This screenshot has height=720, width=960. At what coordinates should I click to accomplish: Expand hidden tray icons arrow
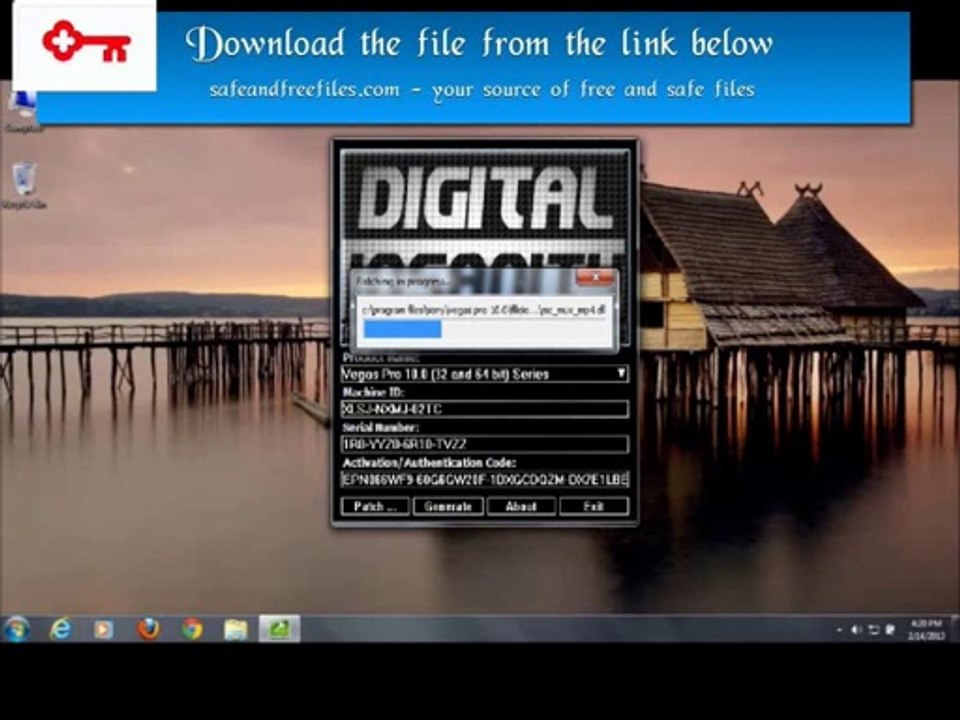(839, 630)
